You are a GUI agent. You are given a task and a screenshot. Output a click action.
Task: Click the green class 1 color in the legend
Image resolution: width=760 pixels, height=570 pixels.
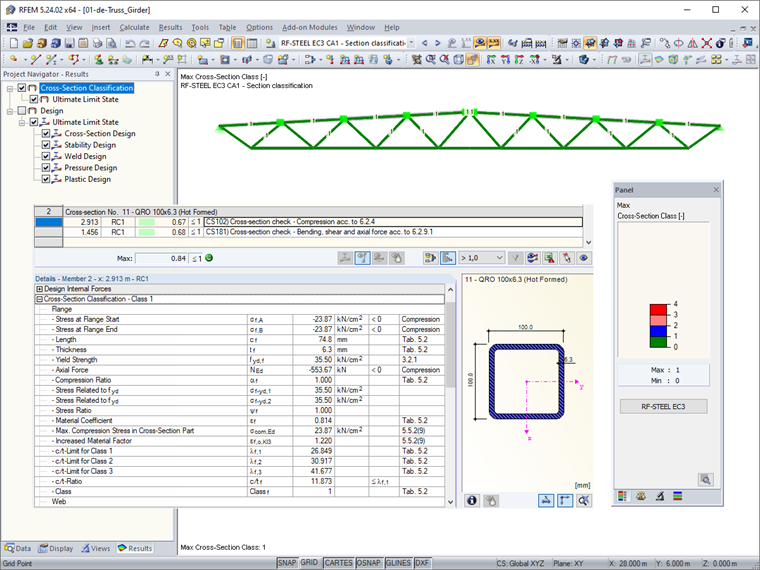pyautogui.click(x=658, y=342)
